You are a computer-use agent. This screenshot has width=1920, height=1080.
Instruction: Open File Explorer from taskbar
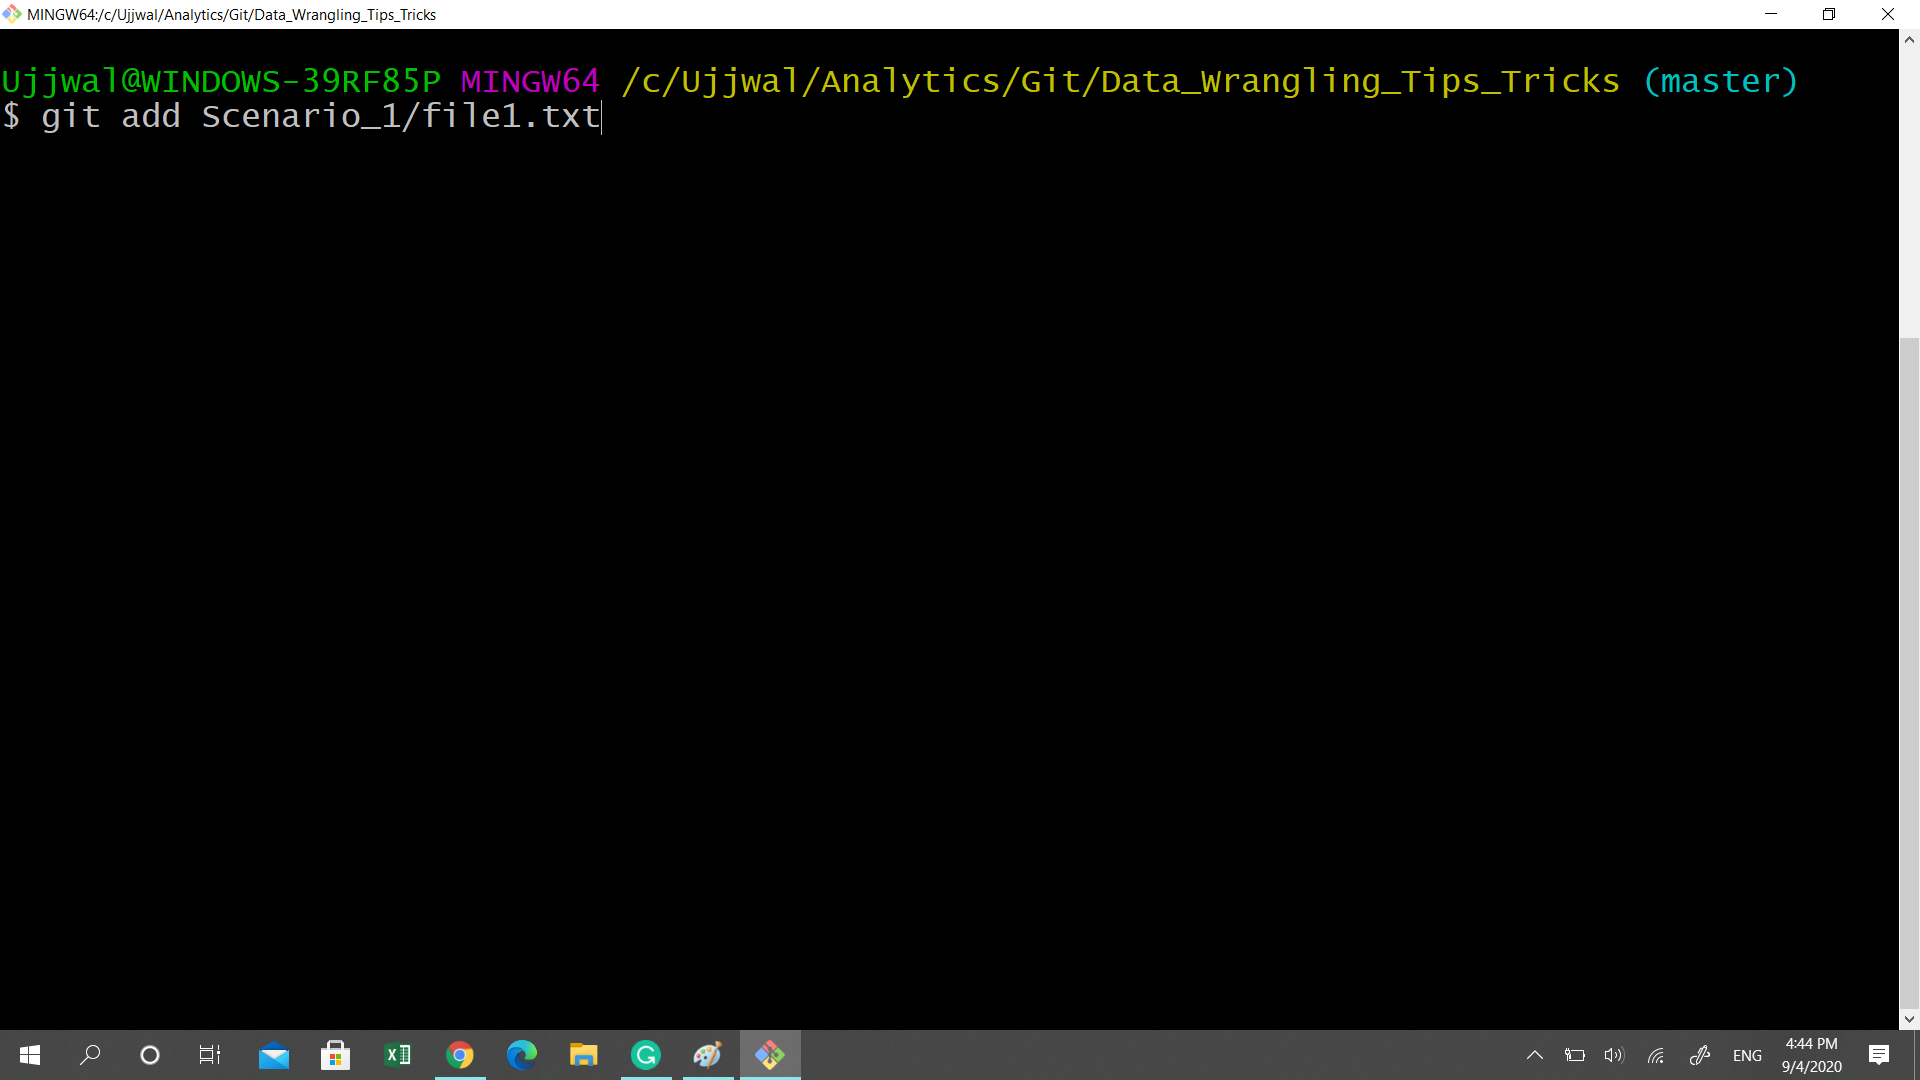584,1055
